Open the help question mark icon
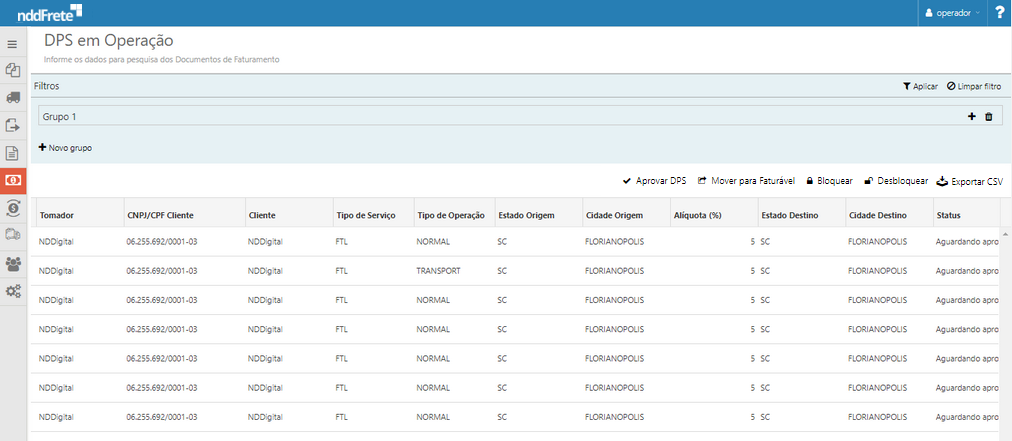This screenshot has width=1012, height=441. pyautogui.click(x=999, y=13)
